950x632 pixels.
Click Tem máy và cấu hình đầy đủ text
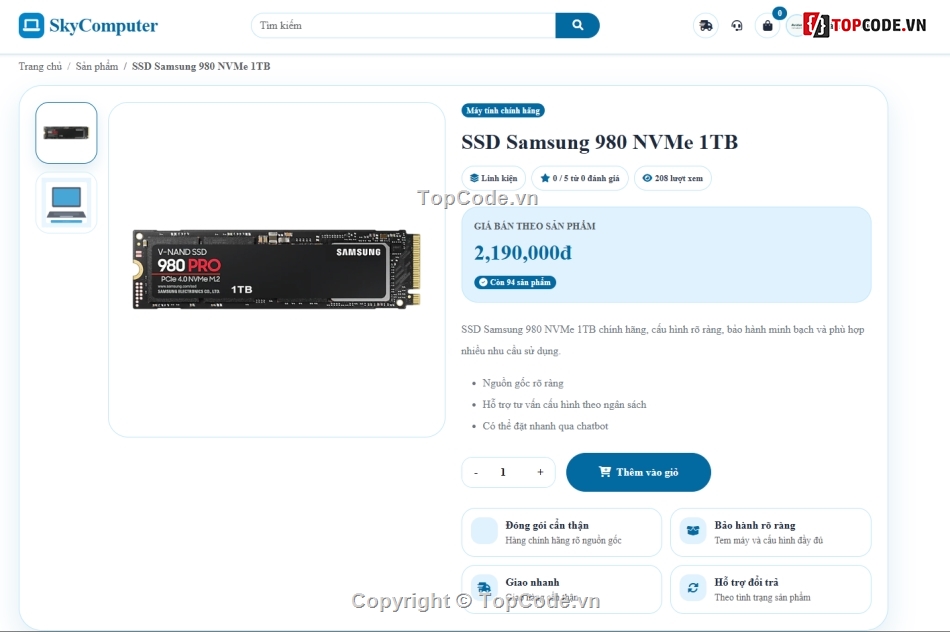coord(768,541)
